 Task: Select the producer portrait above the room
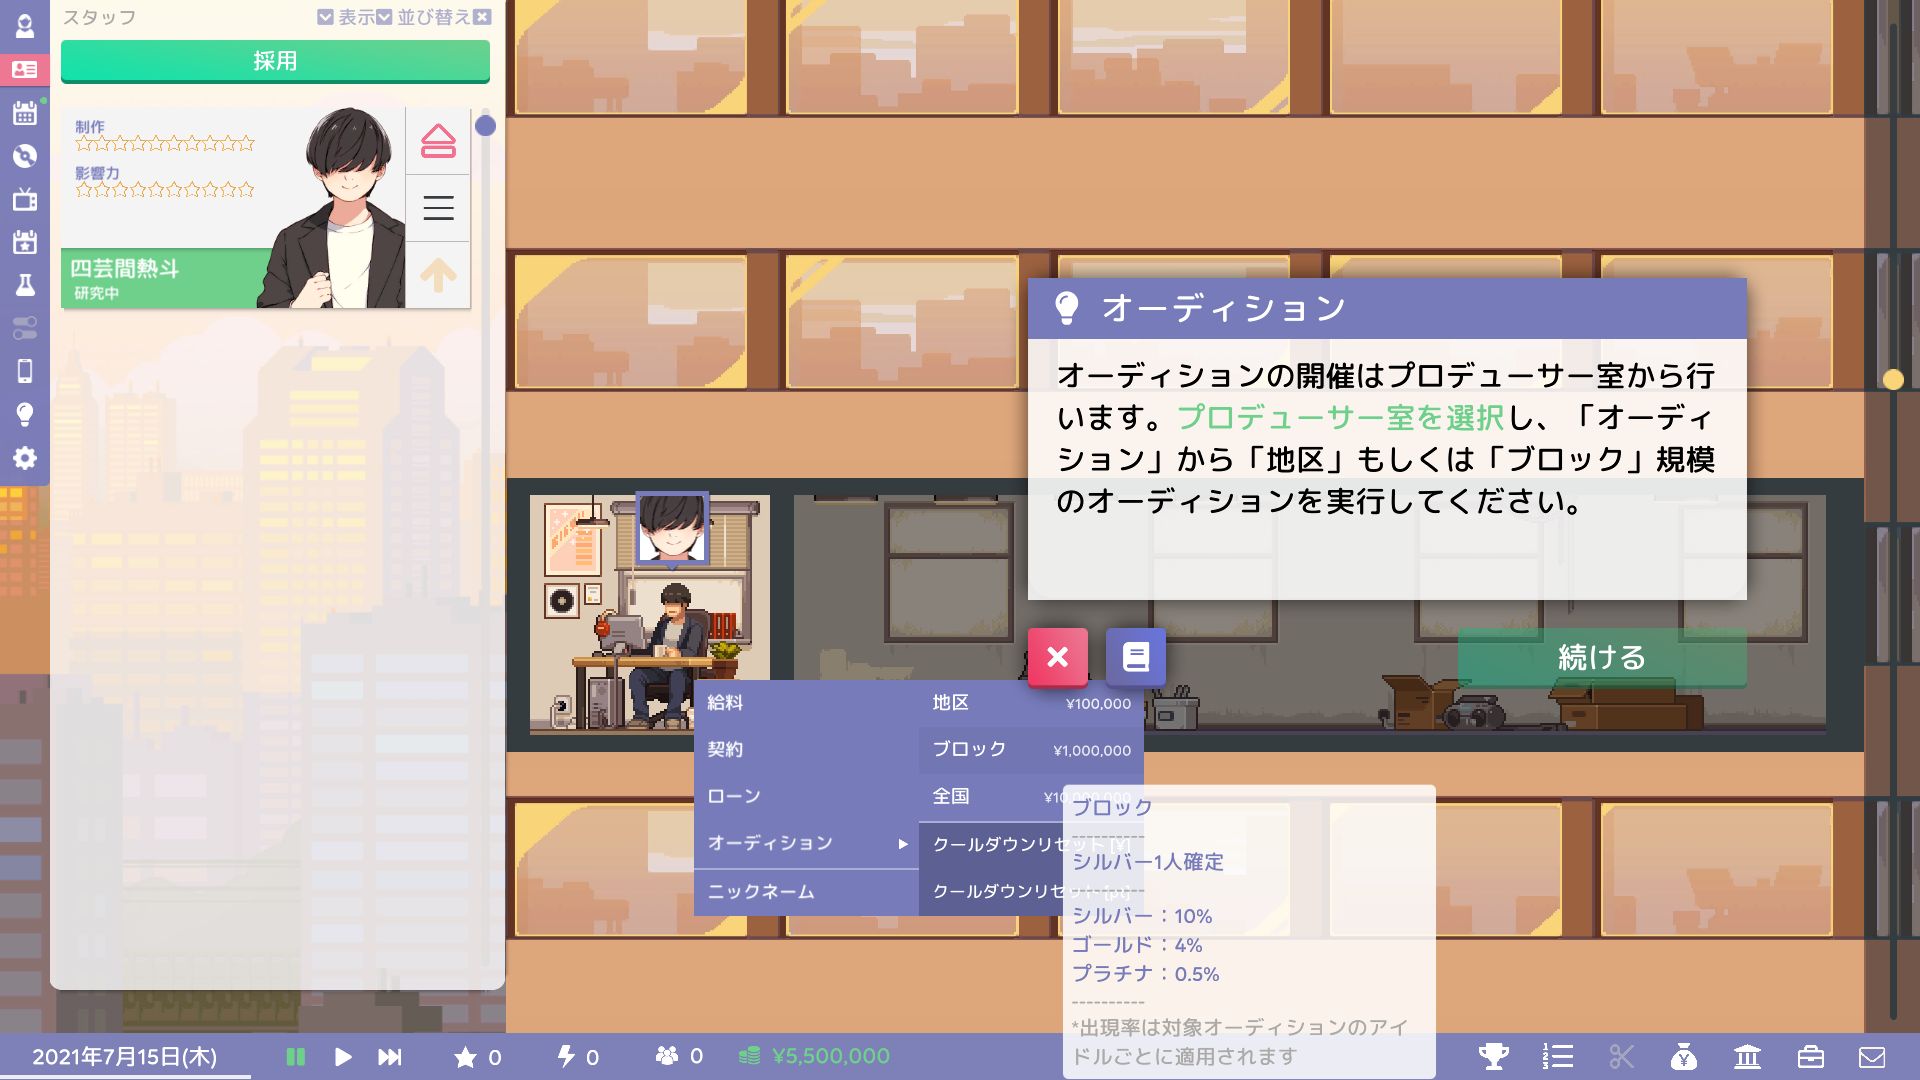[672, 527]
